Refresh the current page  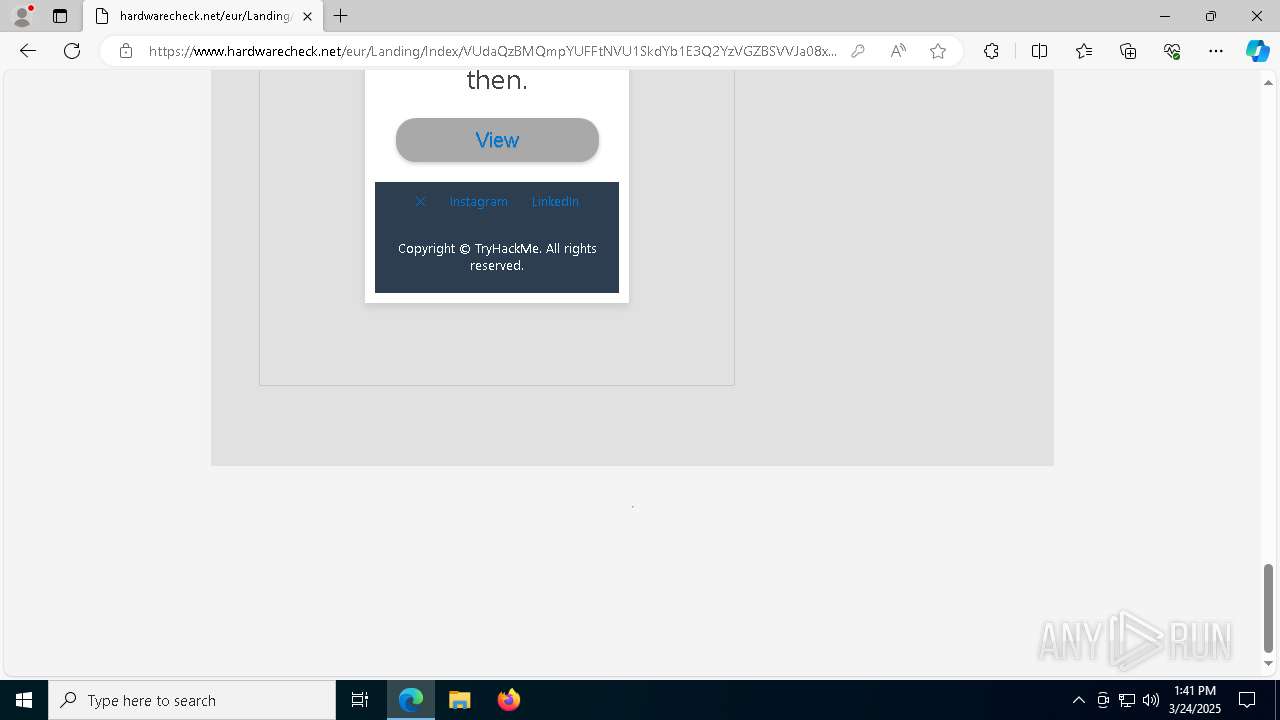72,51
